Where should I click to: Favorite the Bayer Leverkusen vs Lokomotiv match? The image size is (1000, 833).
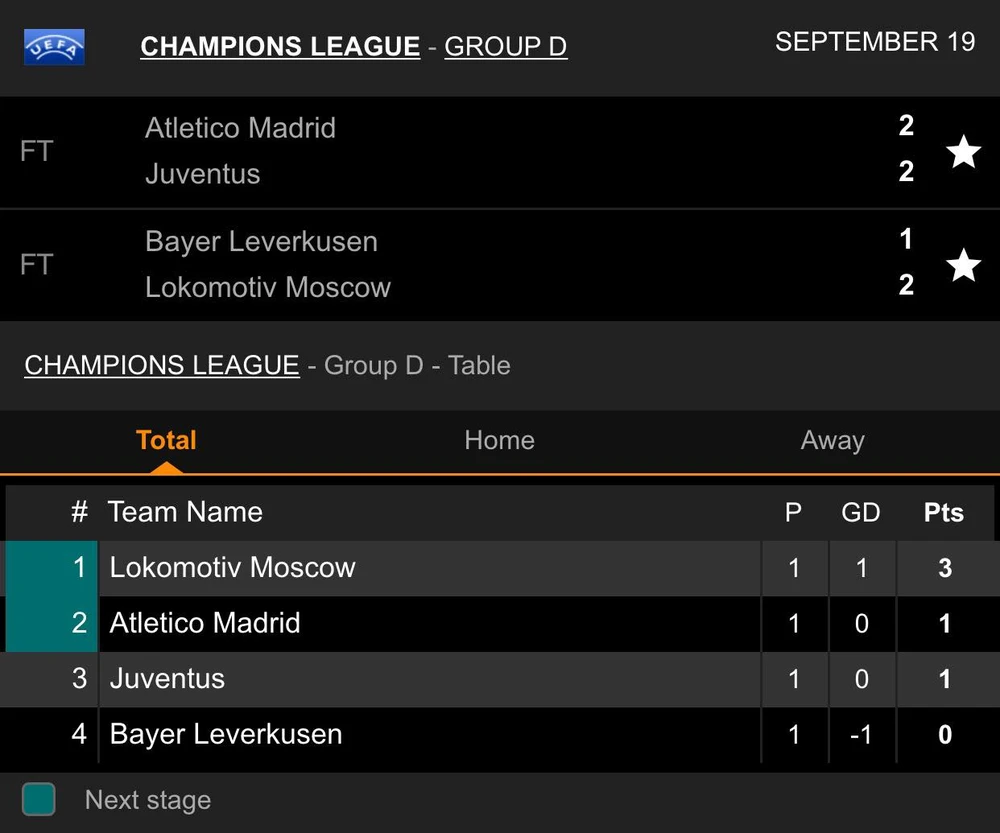point(963,265)
